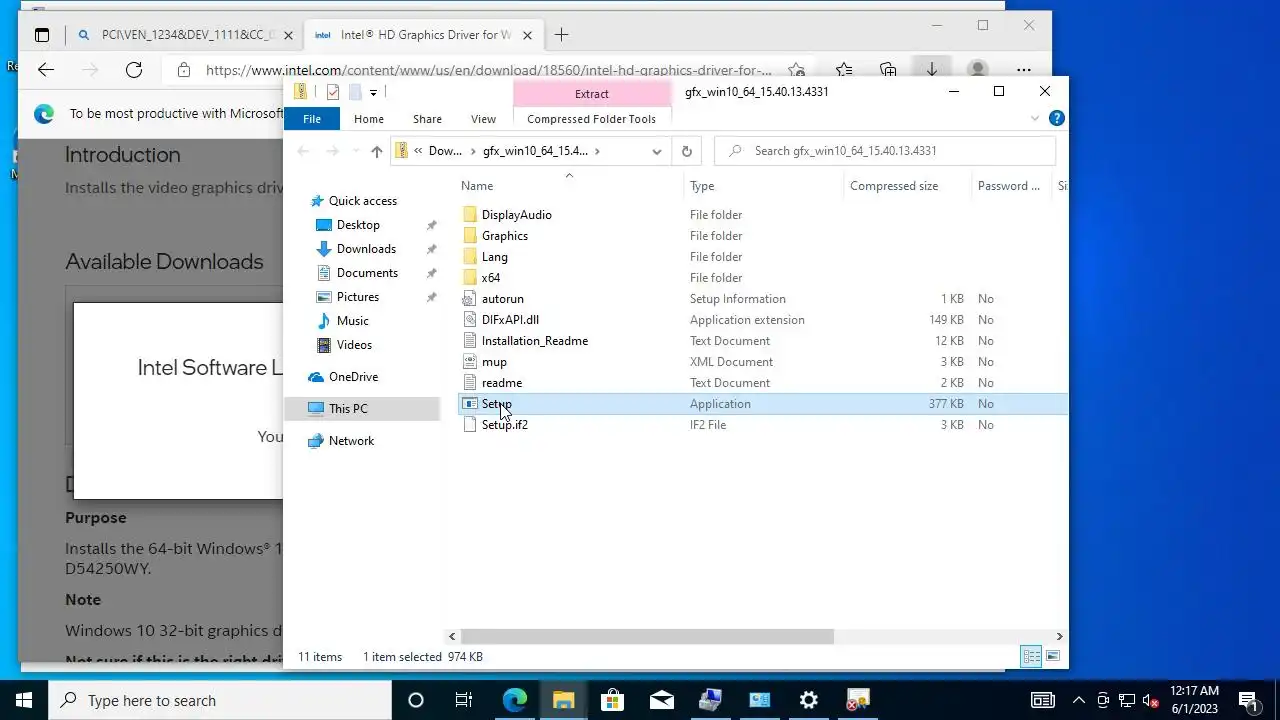Switch to the Home ribbon tab
1280x720 pixels.
pos(369,119)
